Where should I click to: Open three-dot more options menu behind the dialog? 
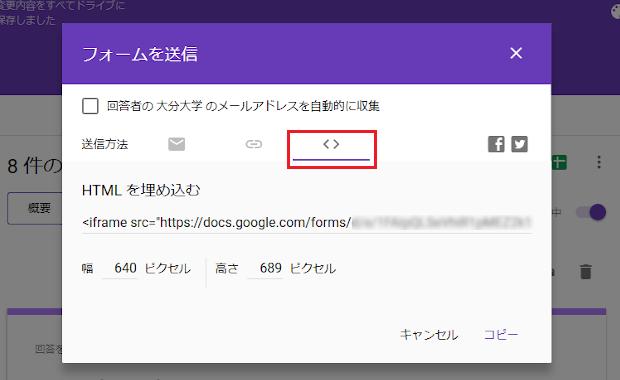(599, 162)
